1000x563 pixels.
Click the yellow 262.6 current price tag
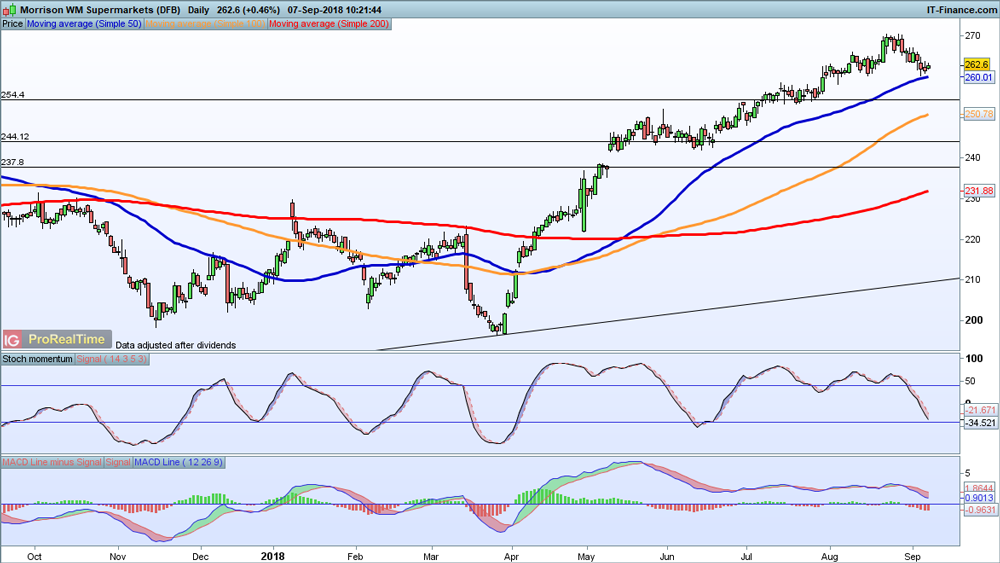[x=976, y=64]
